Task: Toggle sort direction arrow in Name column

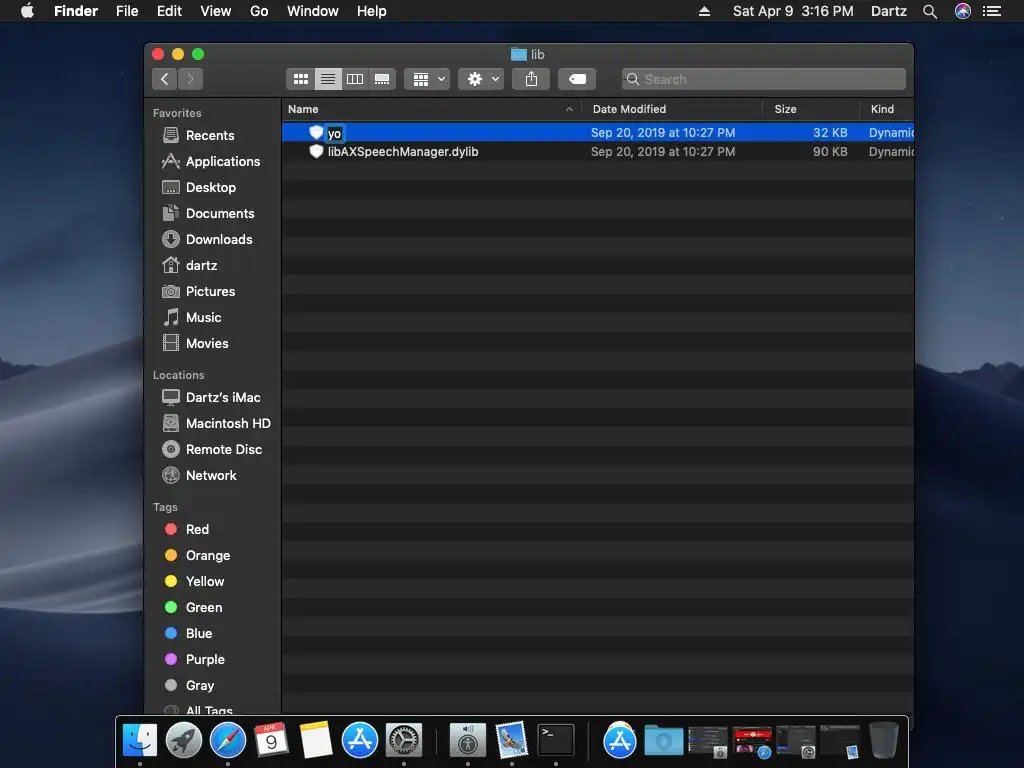Action: pyautogui.click(x=569, y=109)
